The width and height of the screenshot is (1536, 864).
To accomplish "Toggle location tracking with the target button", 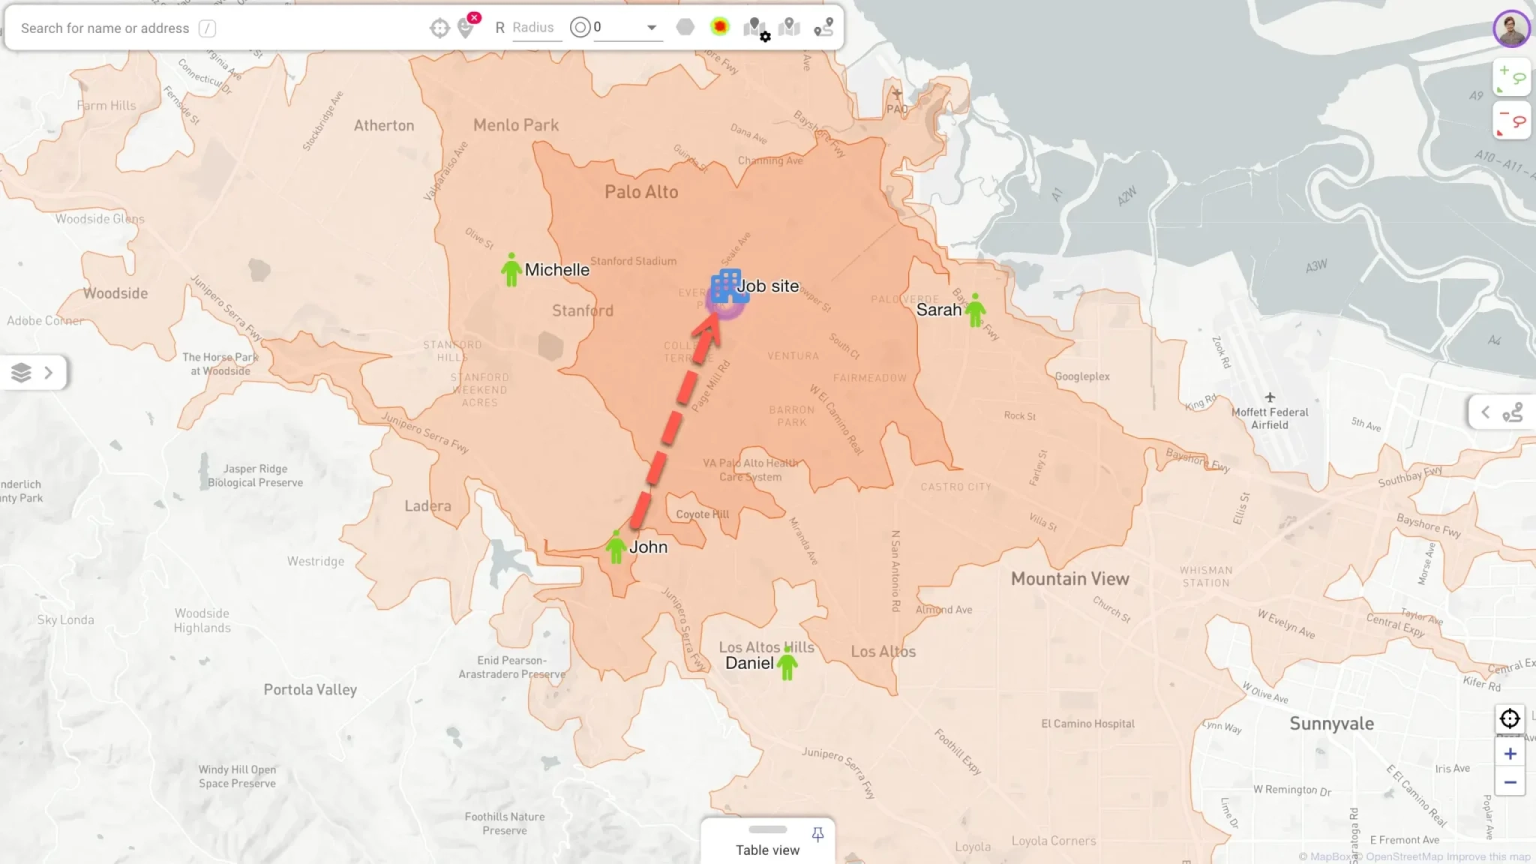I will point(1510,718).
